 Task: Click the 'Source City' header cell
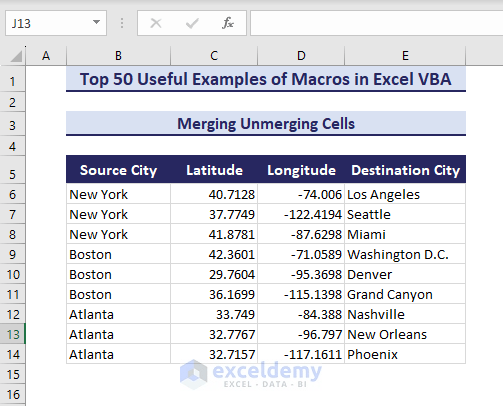click(x=118, y=170)
